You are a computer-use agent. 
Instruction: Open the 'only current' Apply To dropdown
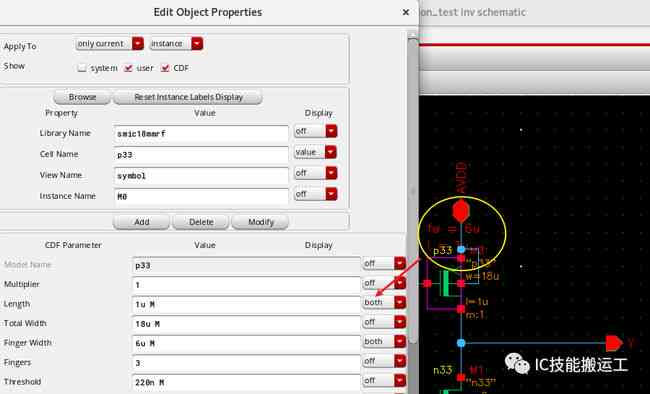[x=110, y=44]
